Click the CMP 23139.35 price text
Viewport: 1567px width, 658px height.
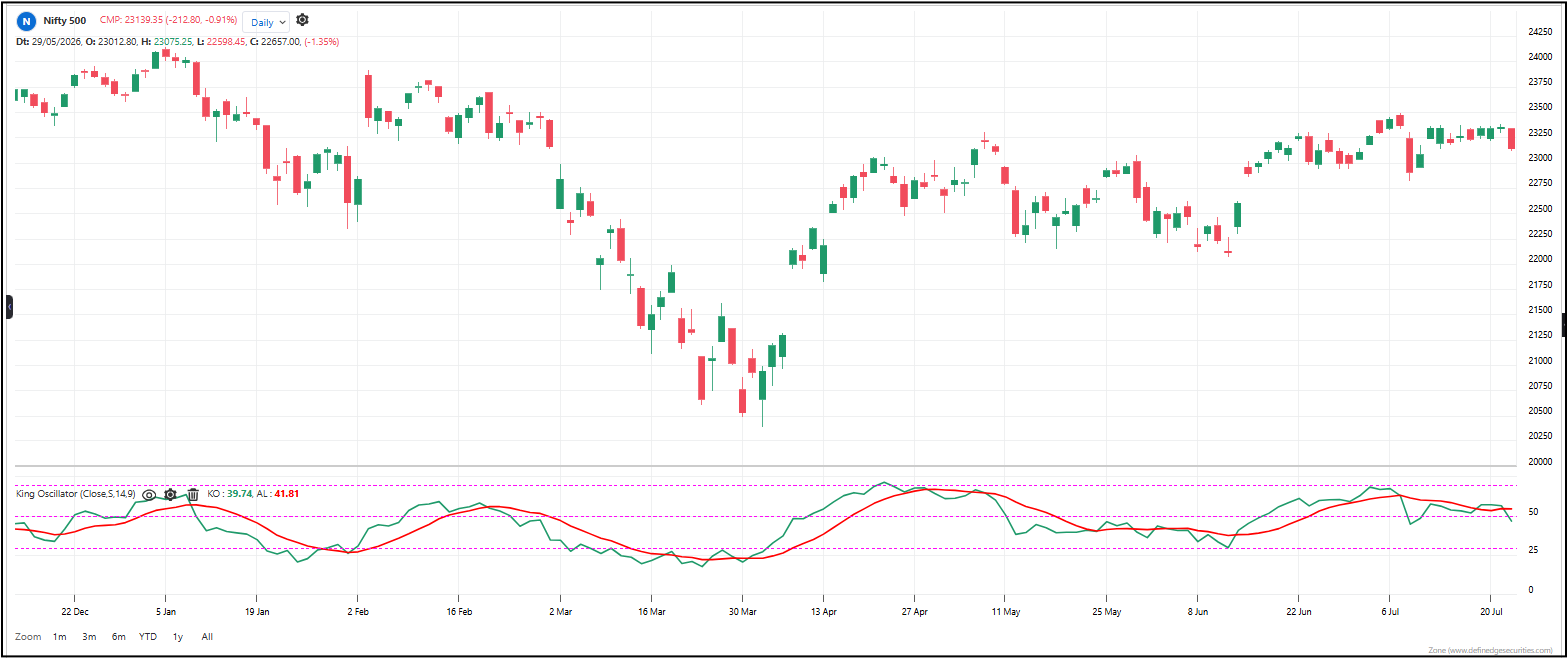pyautogui.click(x=168, y=20)
